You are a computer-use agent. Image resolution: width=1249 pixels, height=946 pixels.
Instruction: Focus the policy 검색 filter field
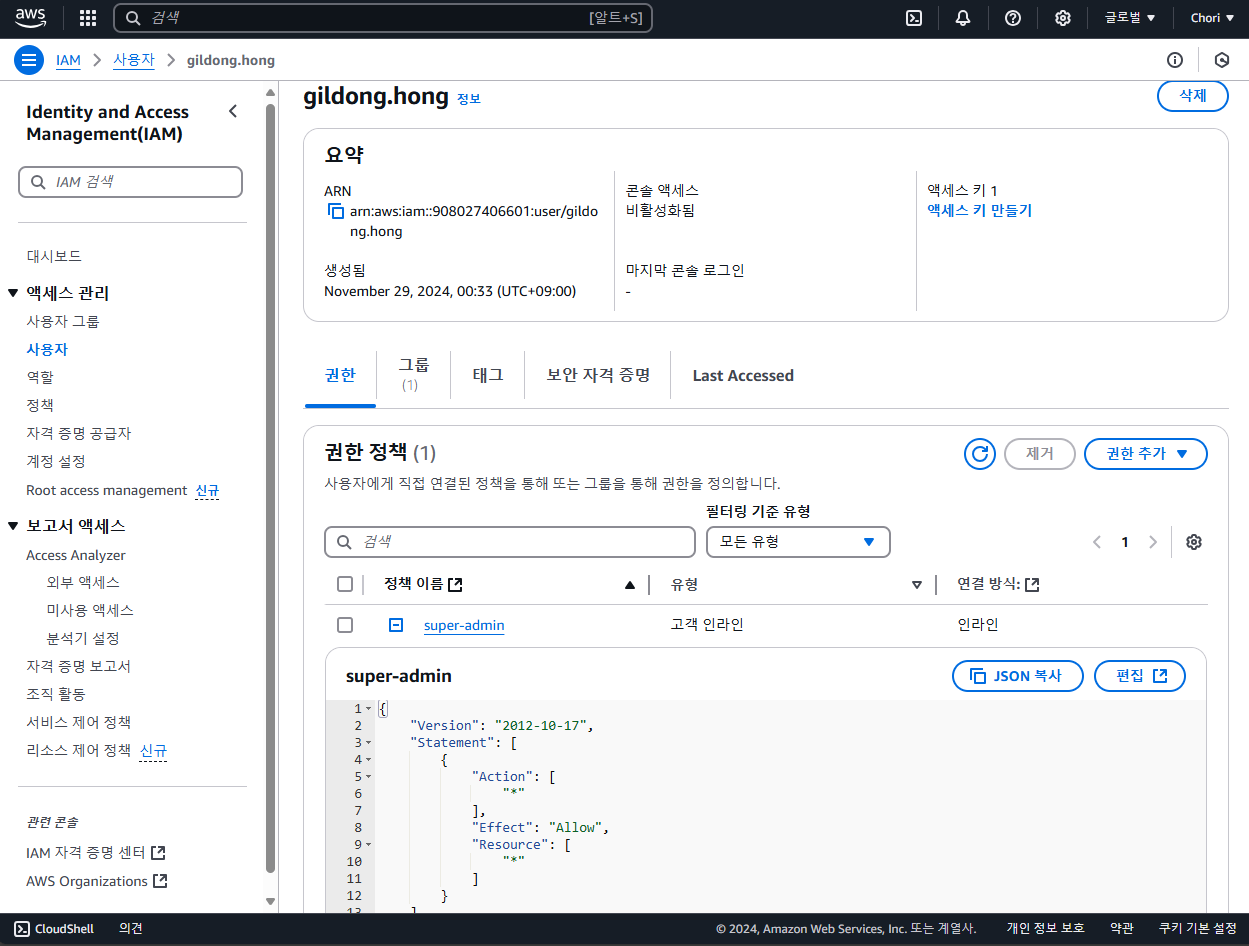(x=510, y=542)
